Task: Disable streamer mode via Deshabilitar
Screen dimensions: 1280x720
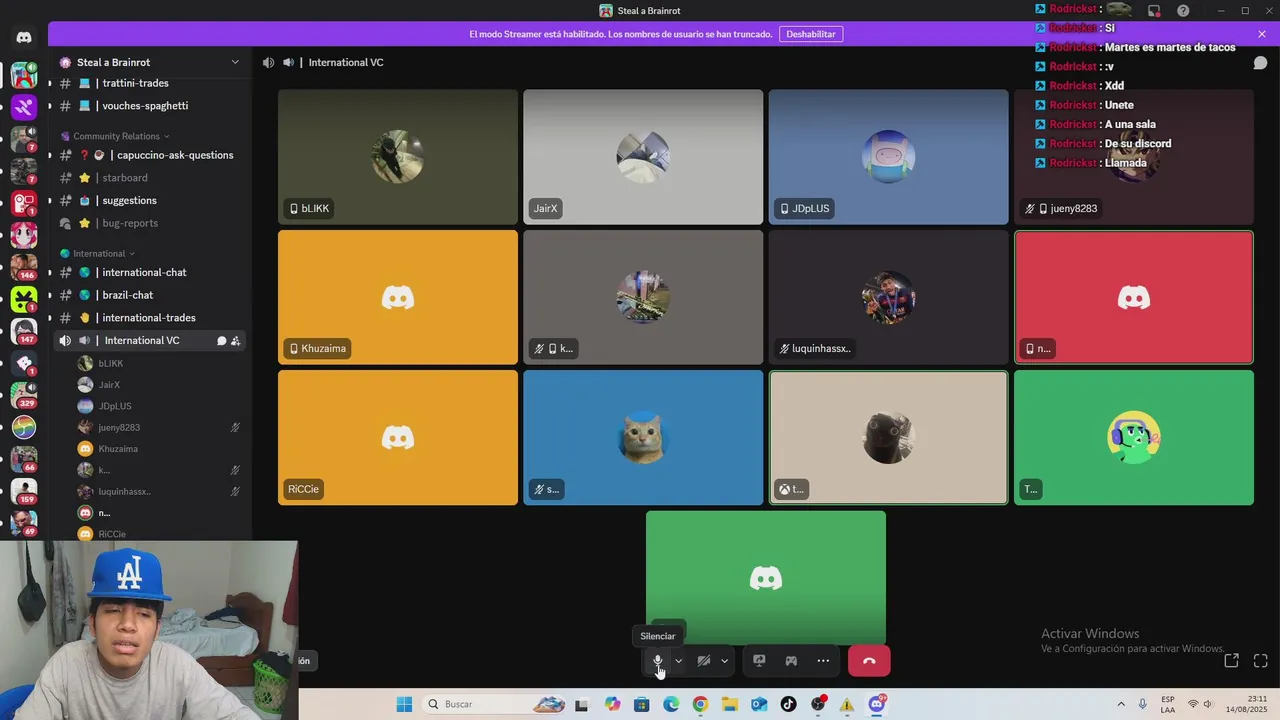Action: pos(811,34)
